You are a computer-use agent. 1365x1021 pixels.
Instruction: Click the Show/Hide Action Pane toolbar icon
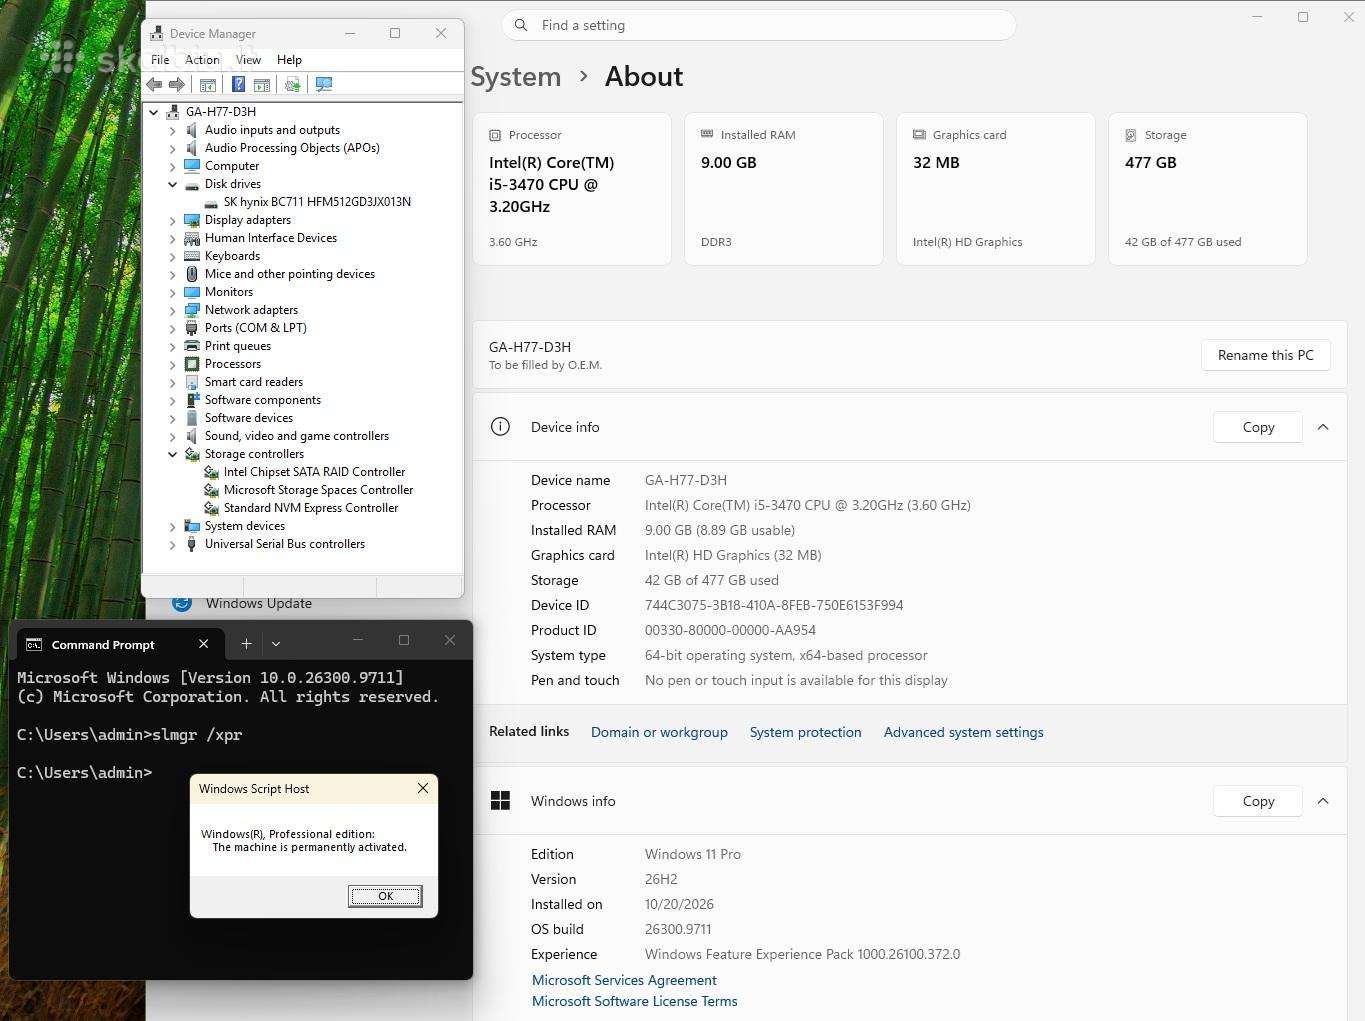click(262, 85)
